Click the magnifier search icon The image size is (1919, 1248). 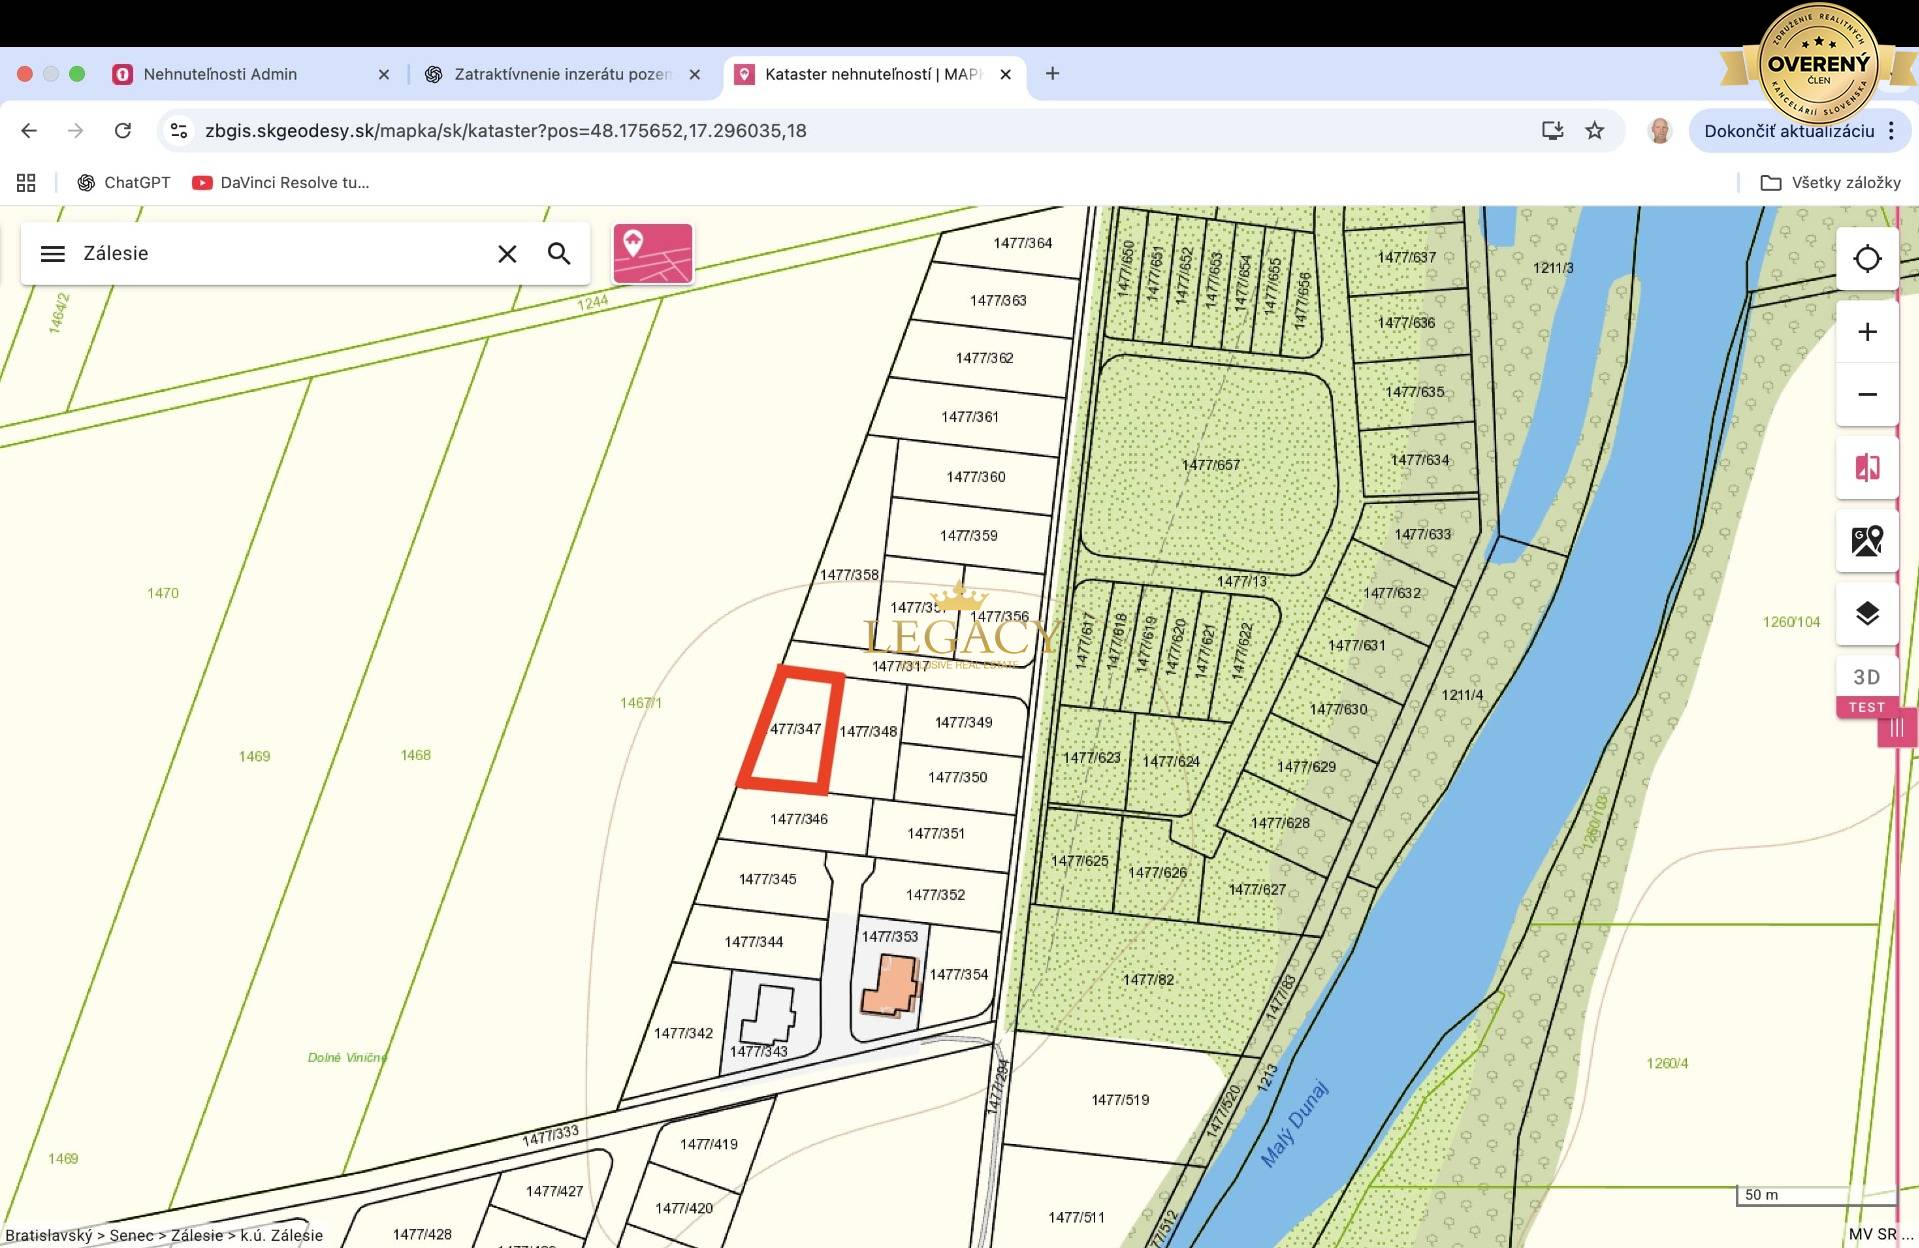point(559,254)
